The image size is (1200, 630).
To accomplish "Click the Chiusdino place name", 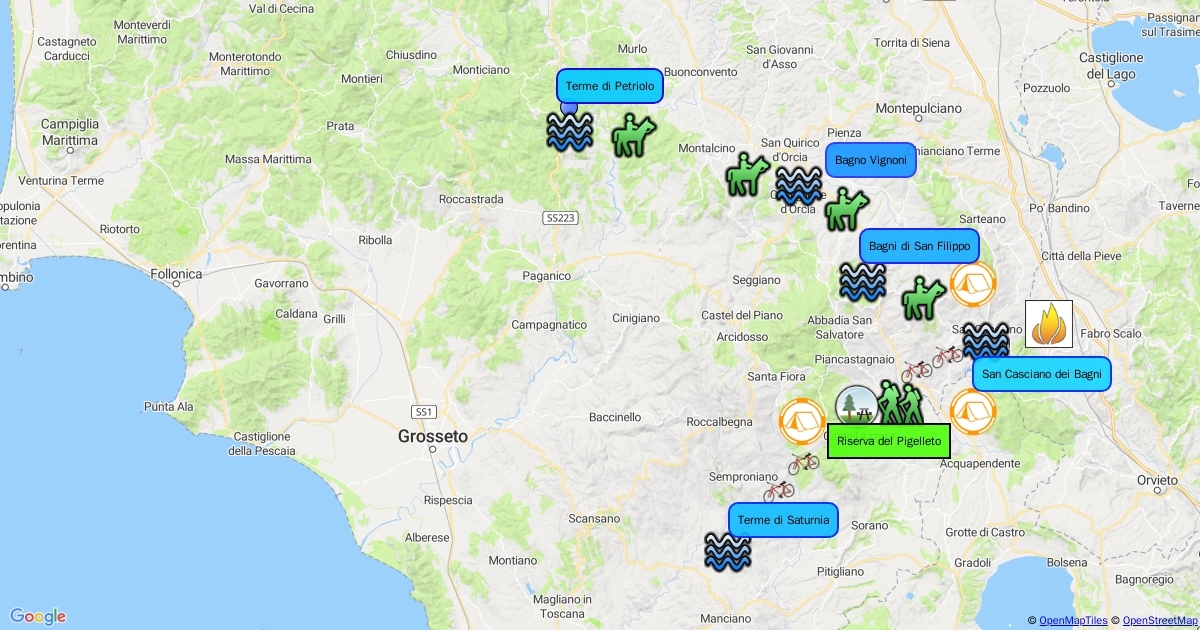I will pyautogui.click(x=411, y=55).
